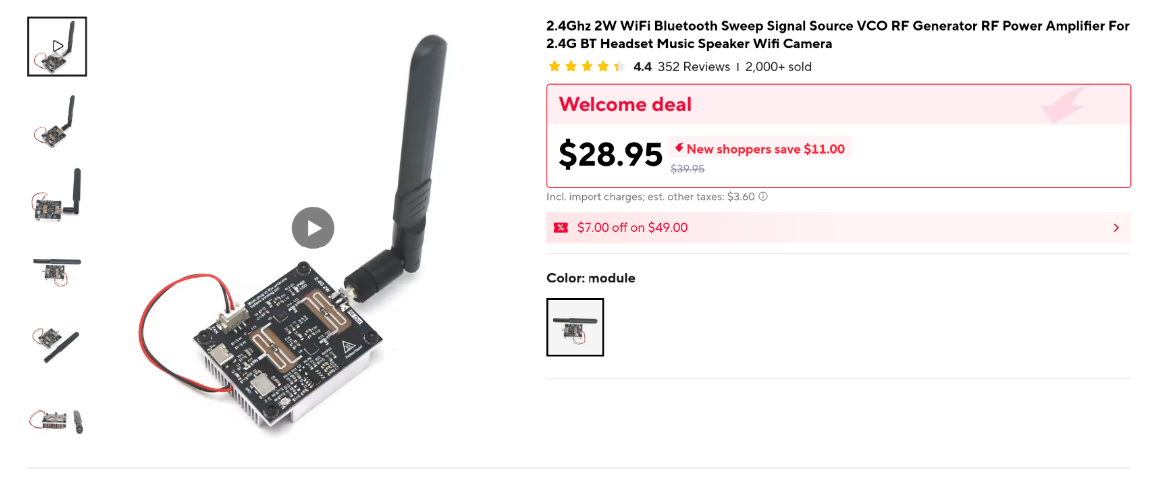The width and height of the screenshot is (1149, 482).
Task: Select the video thumbnail with play icon
Action: click(x=57, y=46)
